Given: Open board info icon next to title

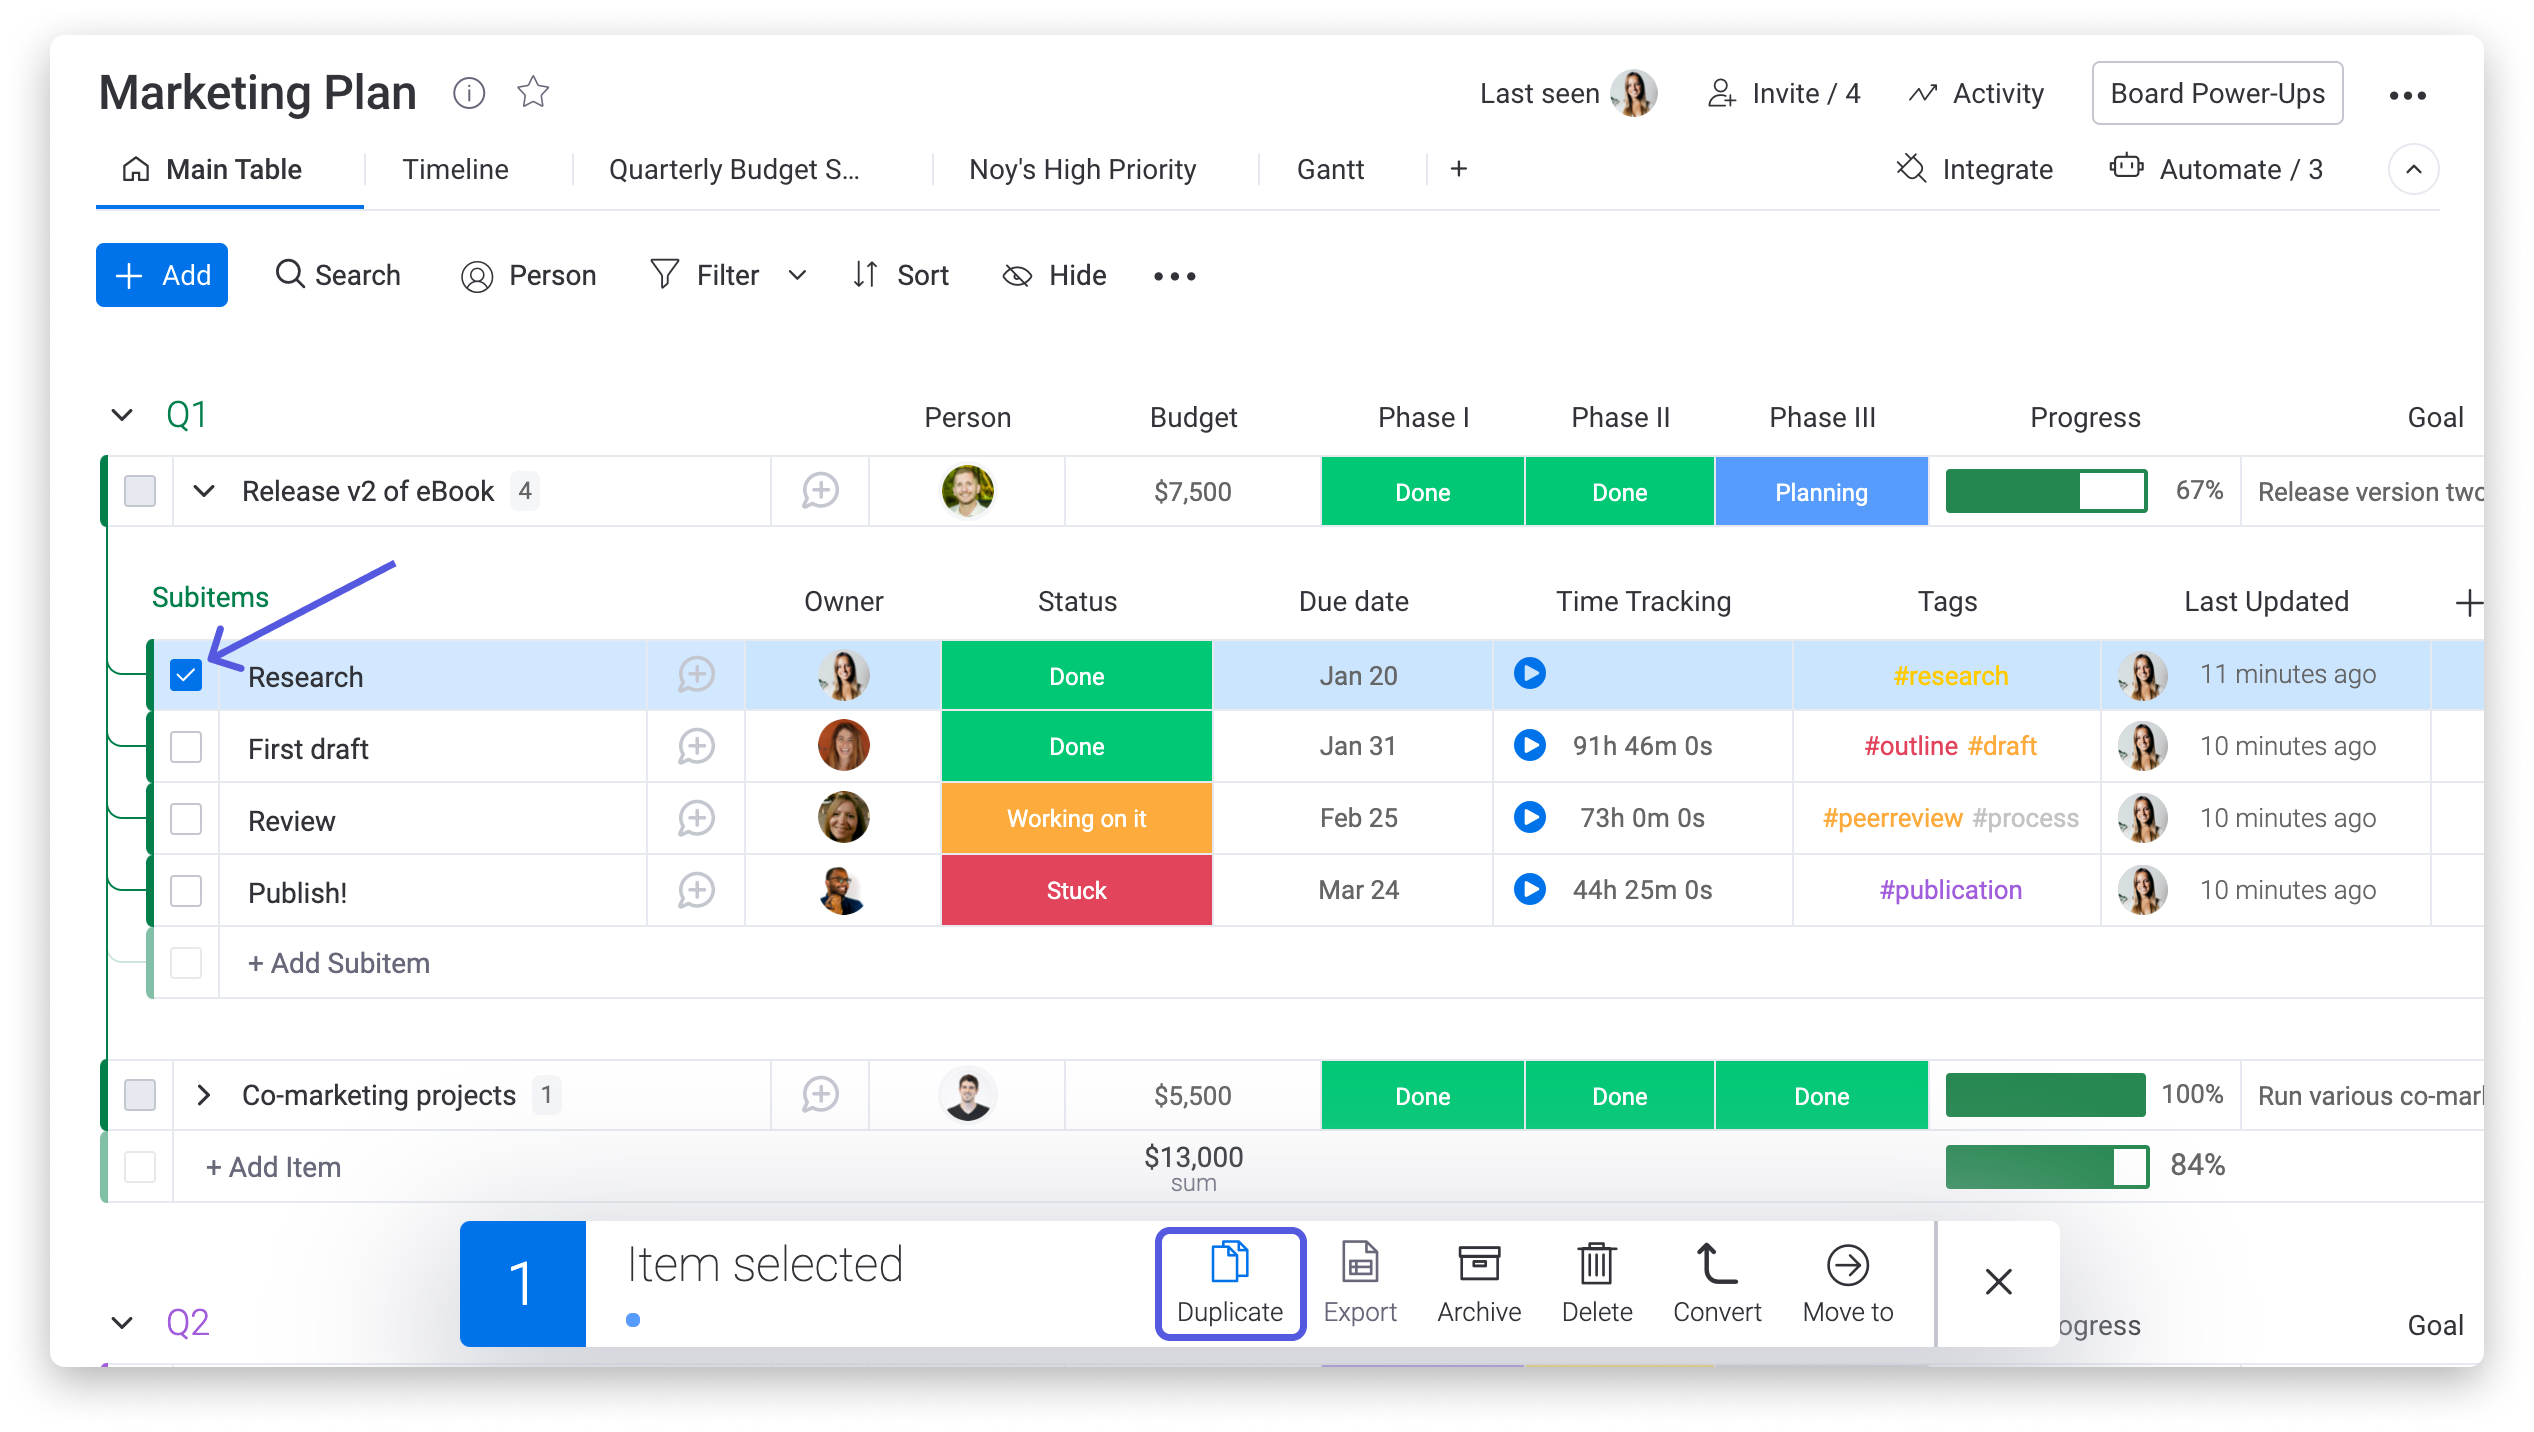Looking at the screenshot, I should point(469,93).
